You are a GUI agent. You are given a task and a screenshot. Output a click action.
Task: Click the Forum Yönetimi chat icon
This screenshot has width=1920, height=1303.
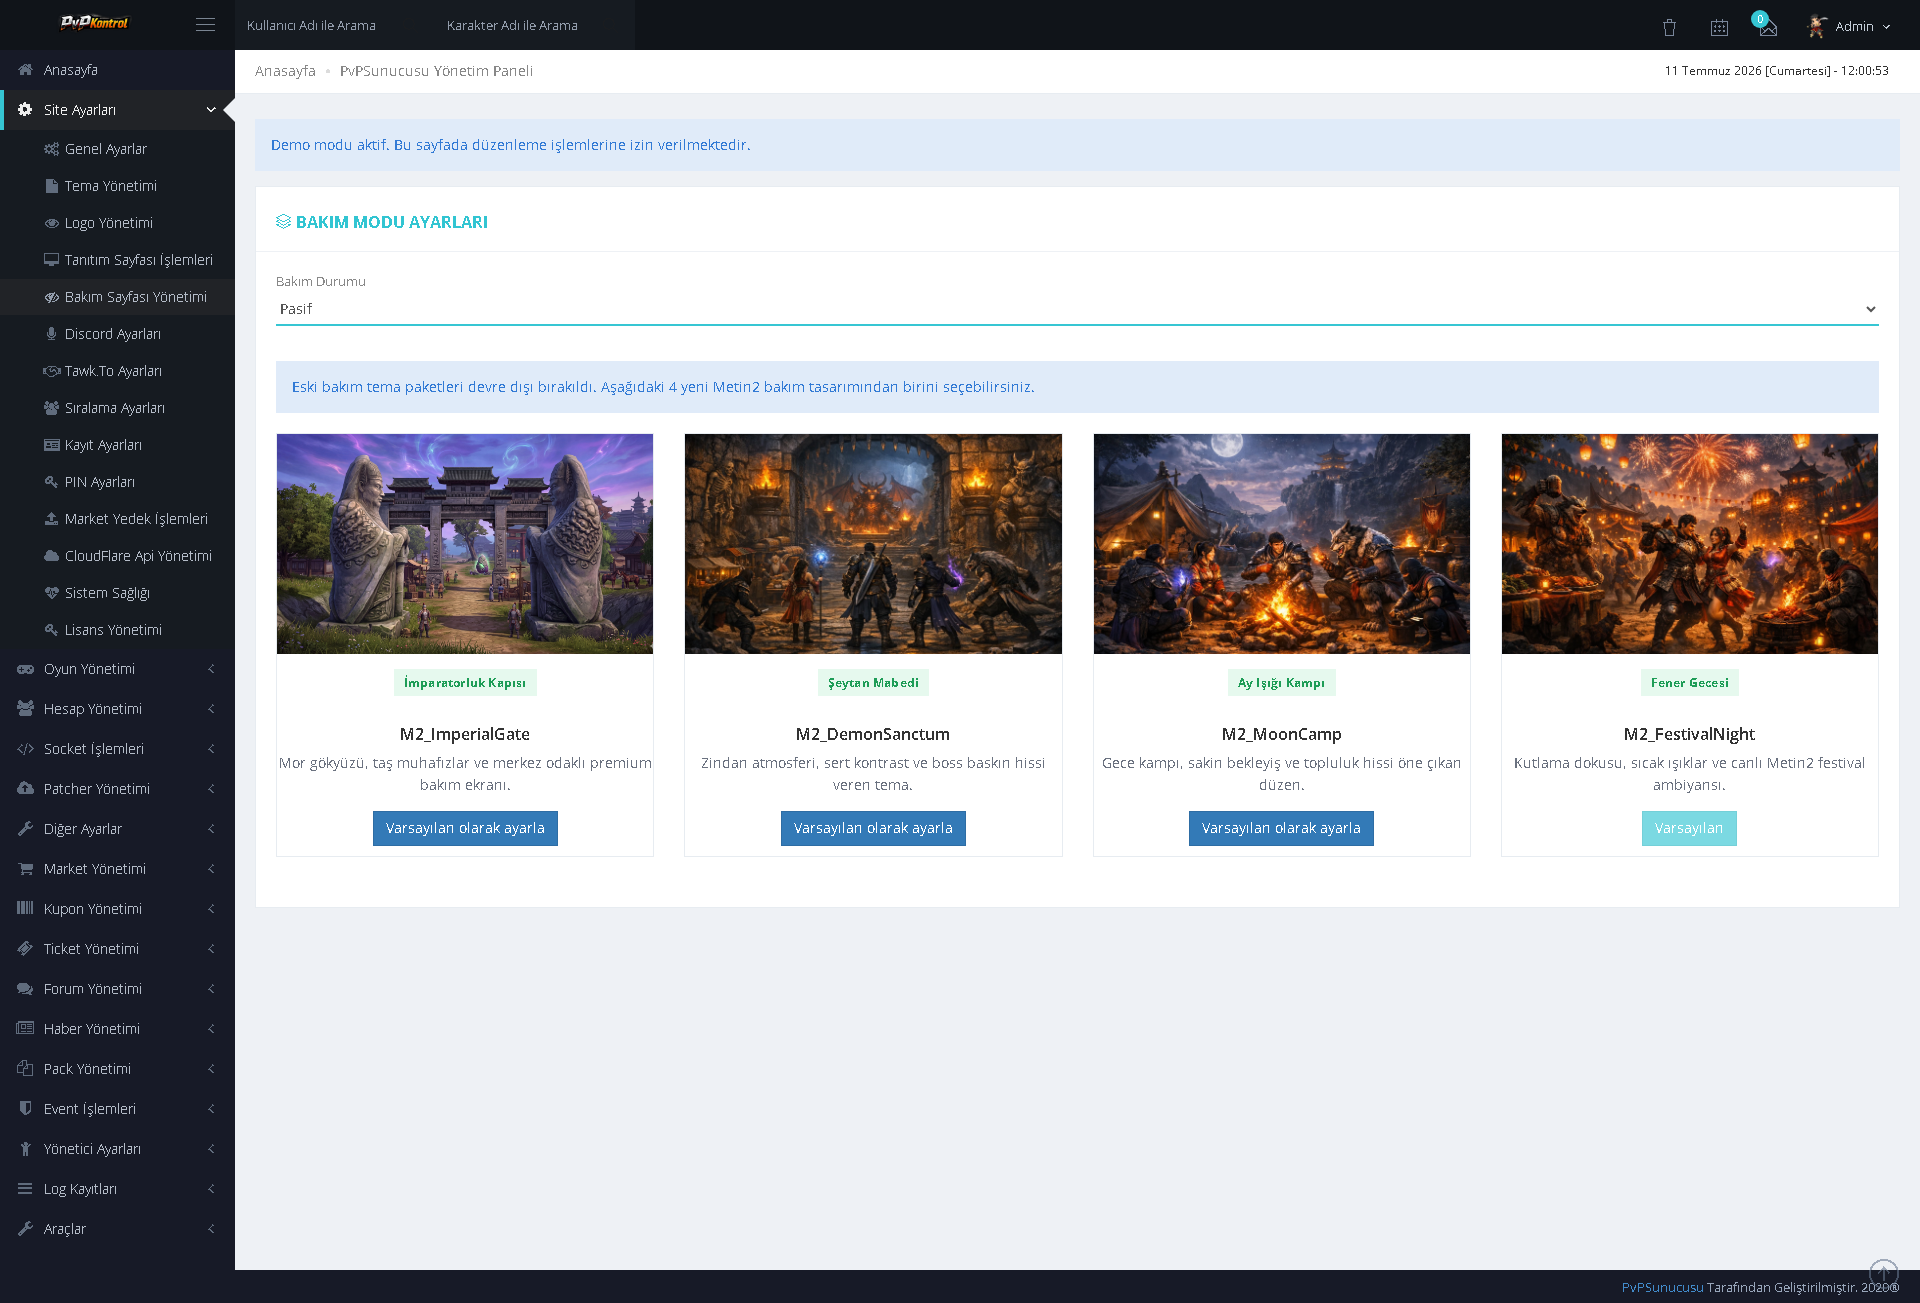tap(25, 989)
